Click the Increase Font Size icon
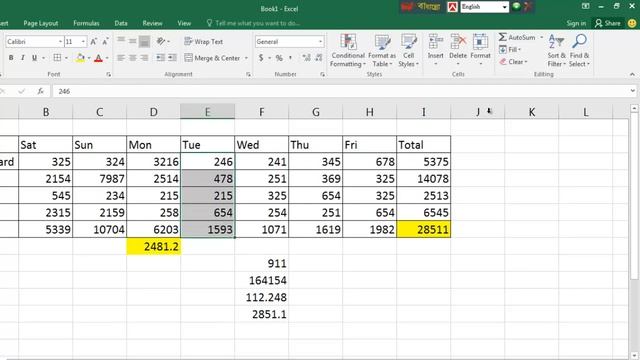 [x=93, y=42]
